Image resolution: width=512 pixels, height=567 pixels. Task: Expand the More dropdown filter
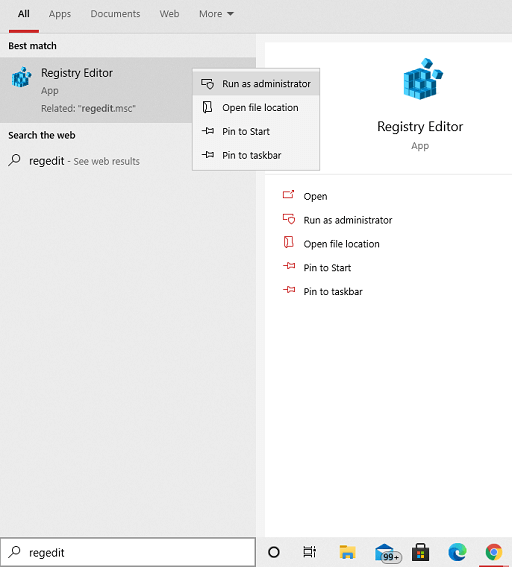[216, 14]
